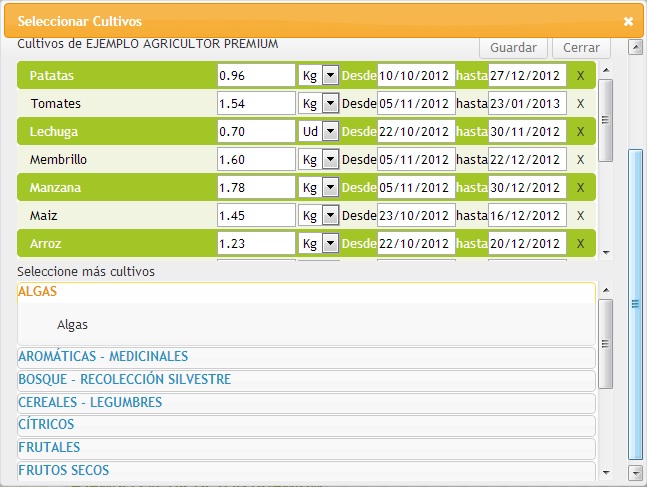Close the Seleccionar Cultivos dialog
647x487 pixels.
click(628, 21)
